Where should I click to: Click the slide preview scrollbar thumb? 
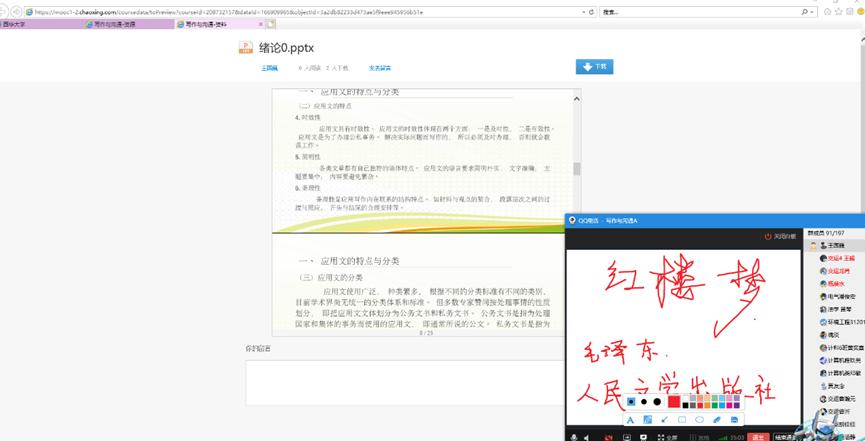577,169
